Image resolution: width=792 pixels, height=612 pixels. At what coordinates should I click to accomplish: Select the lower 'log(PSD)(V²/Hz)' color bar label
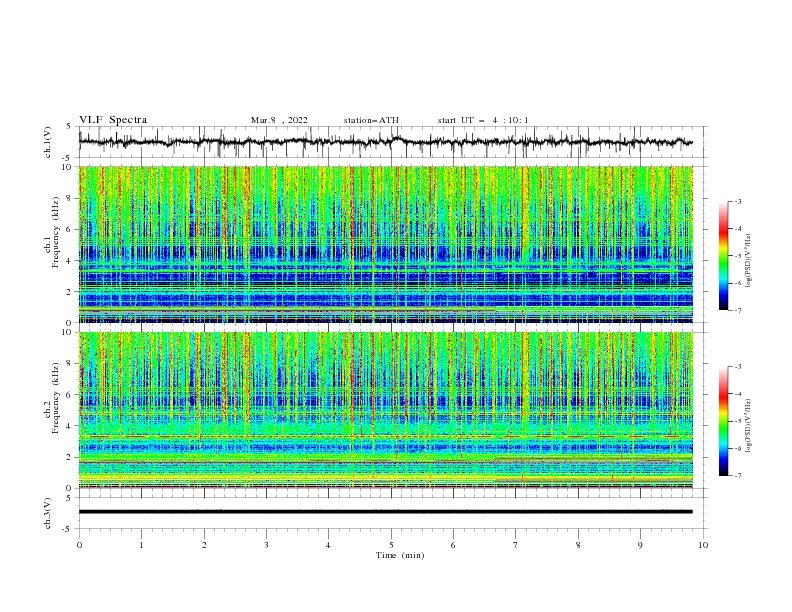749,426
